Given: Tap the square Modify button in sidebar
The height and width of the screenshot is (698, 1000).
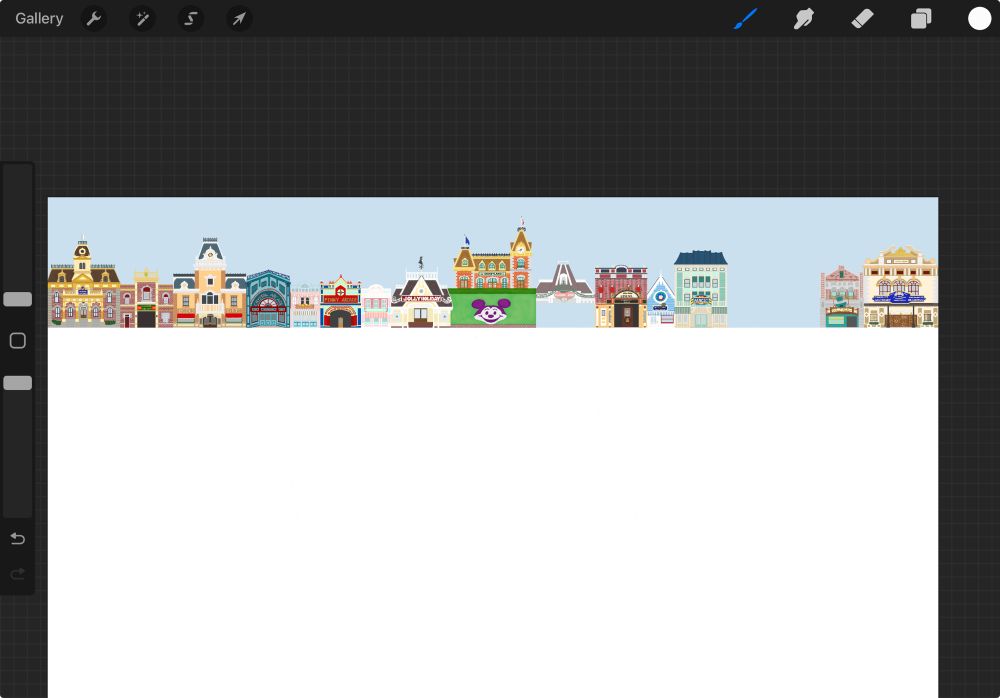Looking at the screenshot, I should 18,341.
